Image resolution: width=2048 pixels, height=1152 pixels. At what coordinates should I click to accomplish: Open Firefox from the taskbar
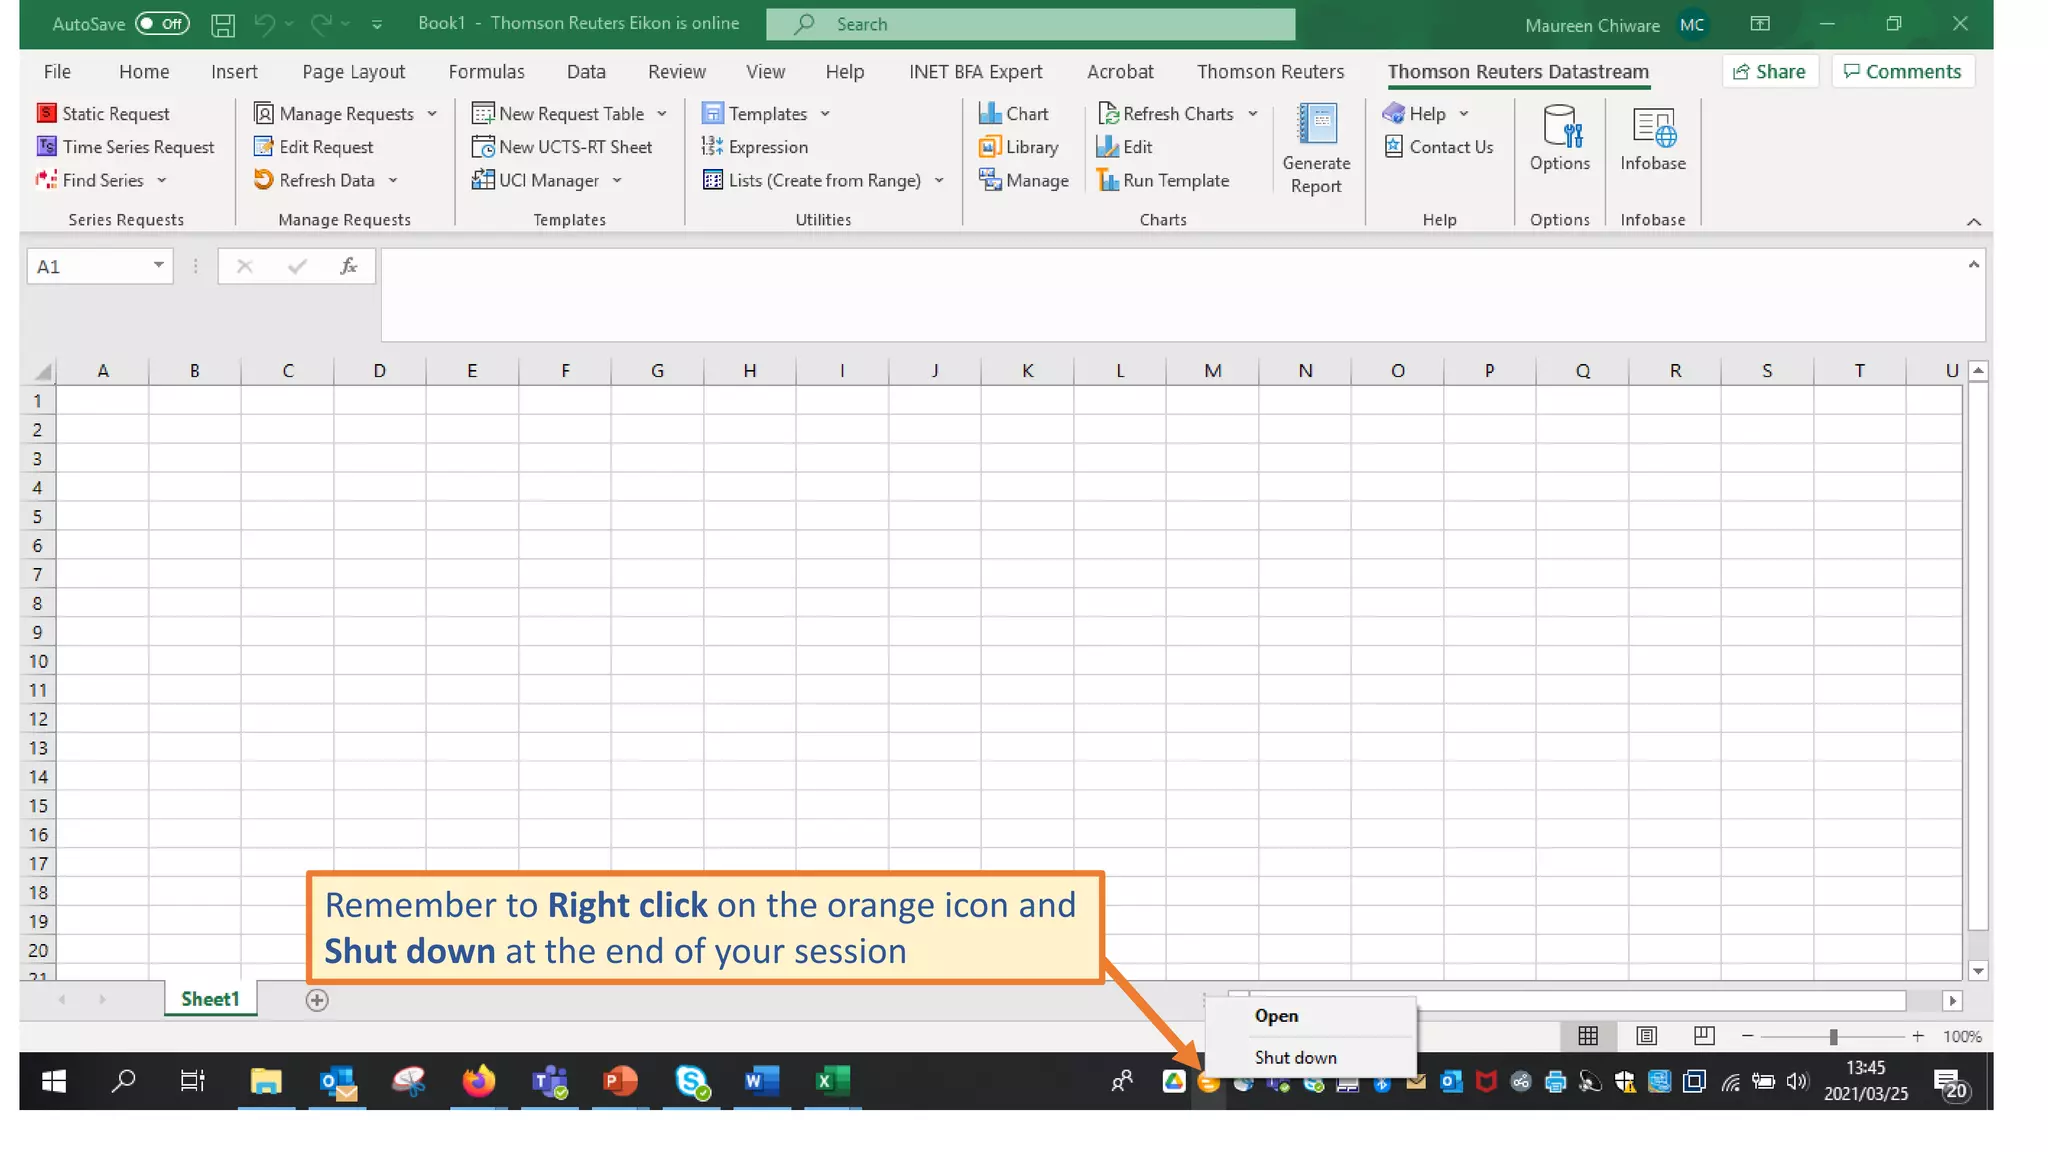point(478,1081)
